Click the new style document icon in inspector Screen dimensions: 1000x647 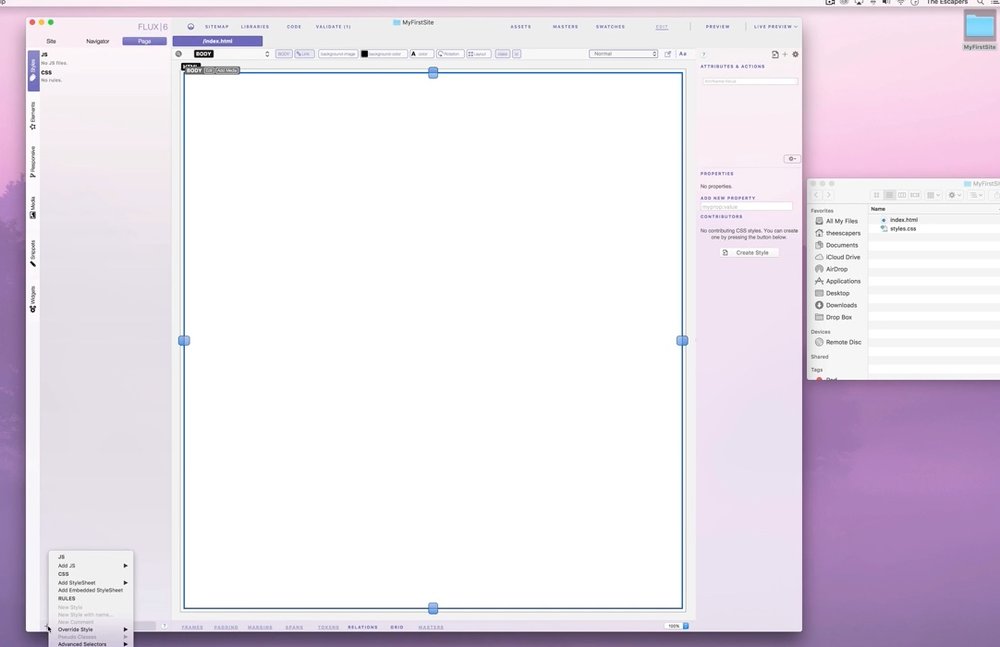coord(775,55)
